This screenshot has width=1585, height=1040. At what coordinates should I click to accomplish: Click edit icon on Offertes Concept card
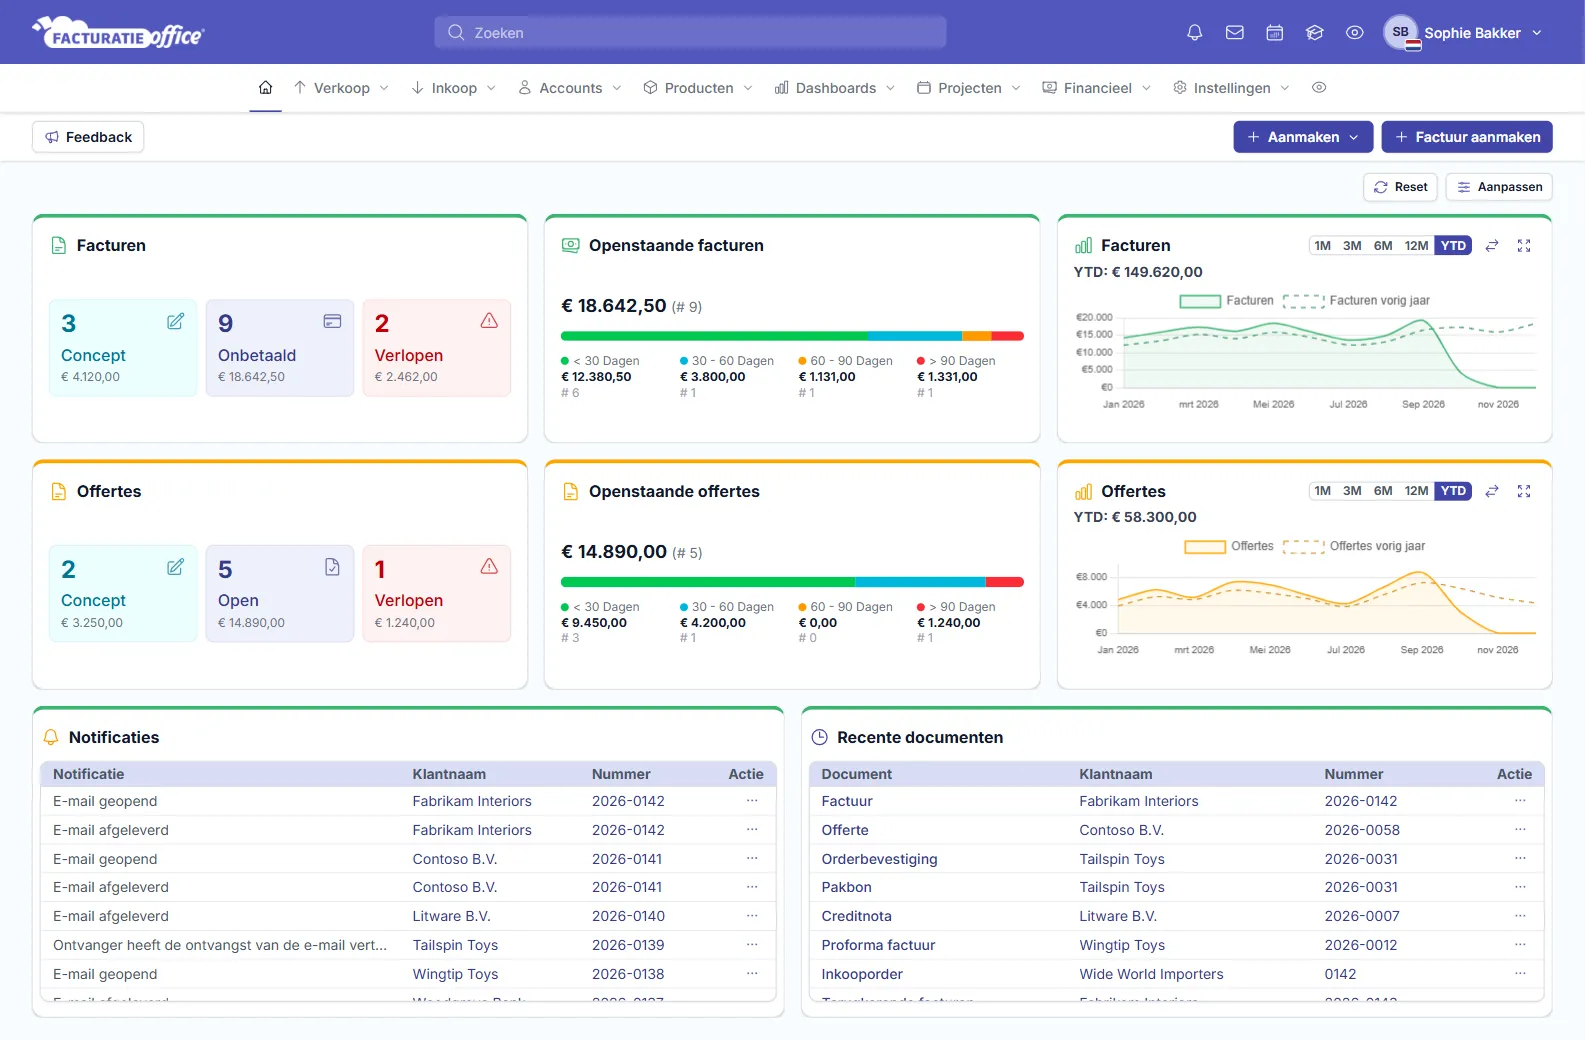click(x=176, y=567)
